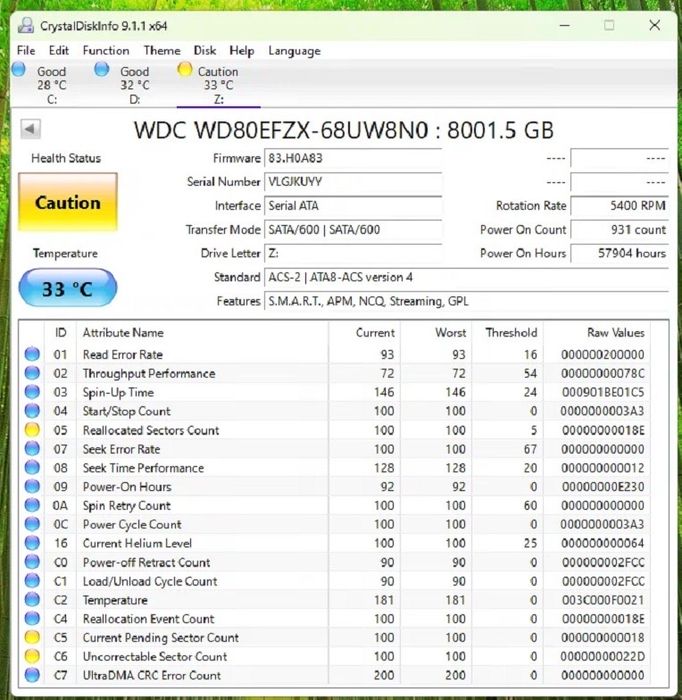This screenshot has height=700, width=682.
Task: Click the Interface field Serial ATA
Action: pos(353,206)
